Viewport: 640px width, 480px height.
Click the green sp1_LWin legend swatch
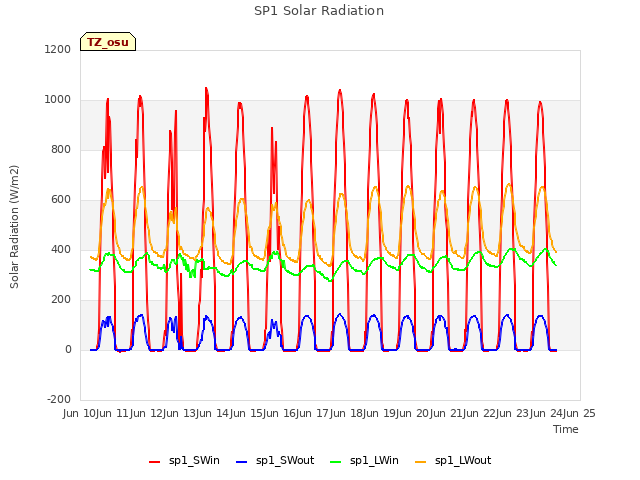click(x=336, y=462)
